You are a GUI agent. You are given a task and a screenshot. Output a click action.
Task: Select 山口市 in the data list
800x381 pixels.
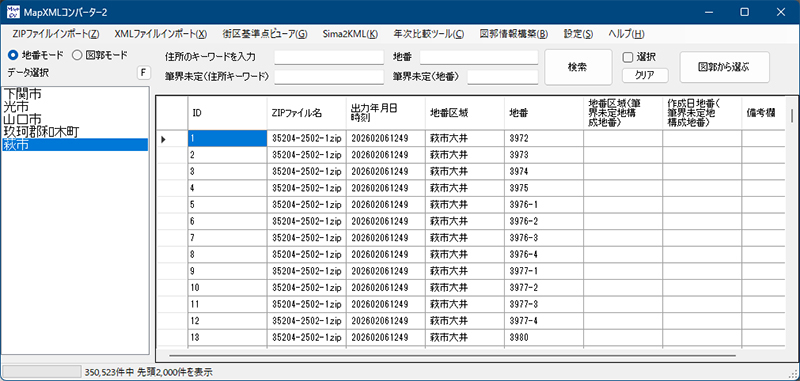click(x=75, y=119)
